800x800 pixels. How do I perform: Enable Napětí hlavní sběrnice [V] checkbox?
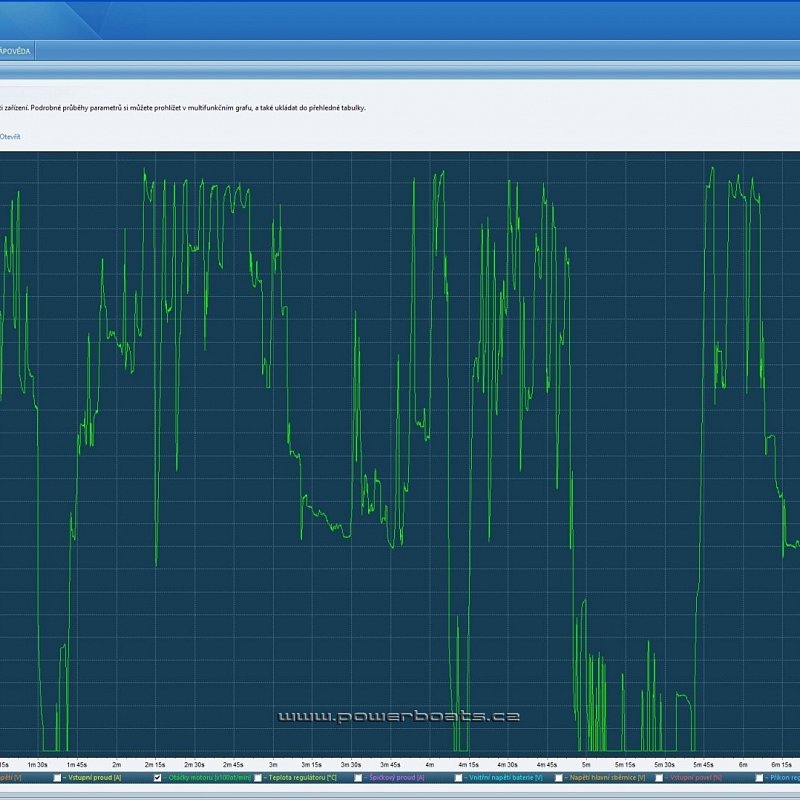(x=559, y=777)
